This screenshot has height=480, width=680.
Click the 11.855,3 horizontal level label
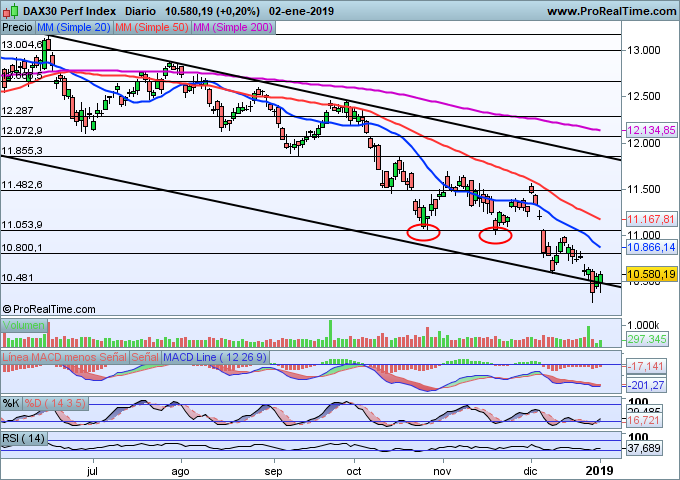[22, 150]
